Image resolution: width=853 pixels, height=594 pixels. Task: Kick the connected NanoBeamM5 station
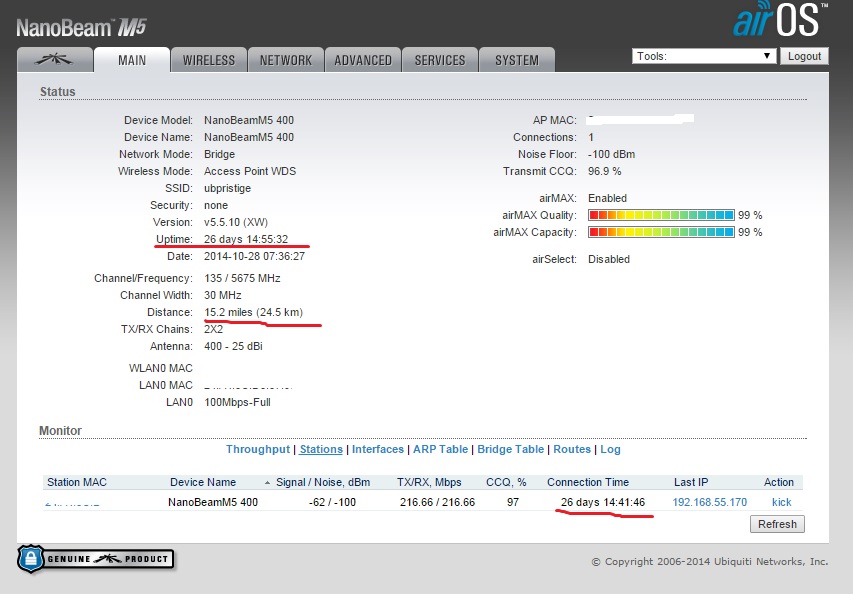(782, 502)
